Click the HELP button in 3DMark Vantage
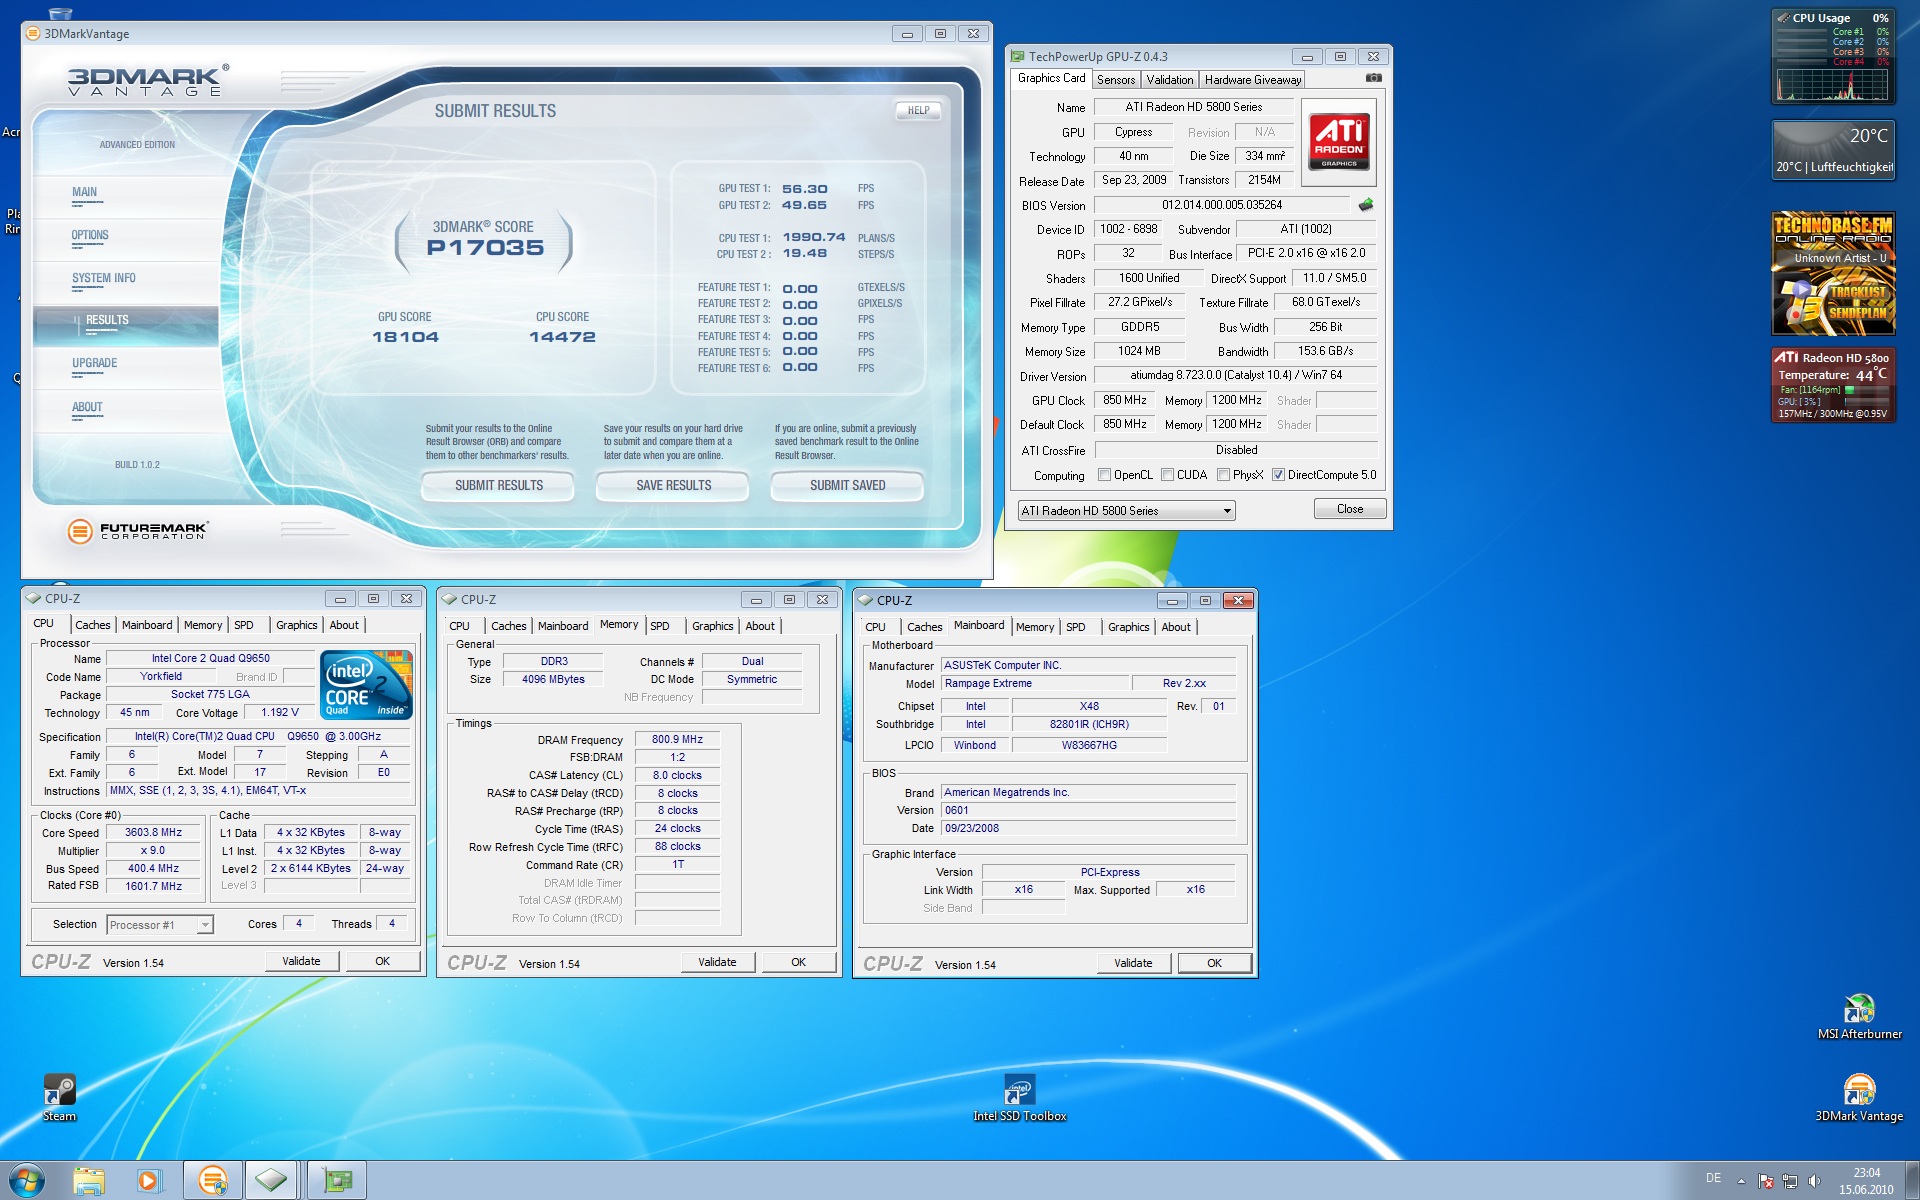This screenshot has width=1920, height=1200. 918,111
